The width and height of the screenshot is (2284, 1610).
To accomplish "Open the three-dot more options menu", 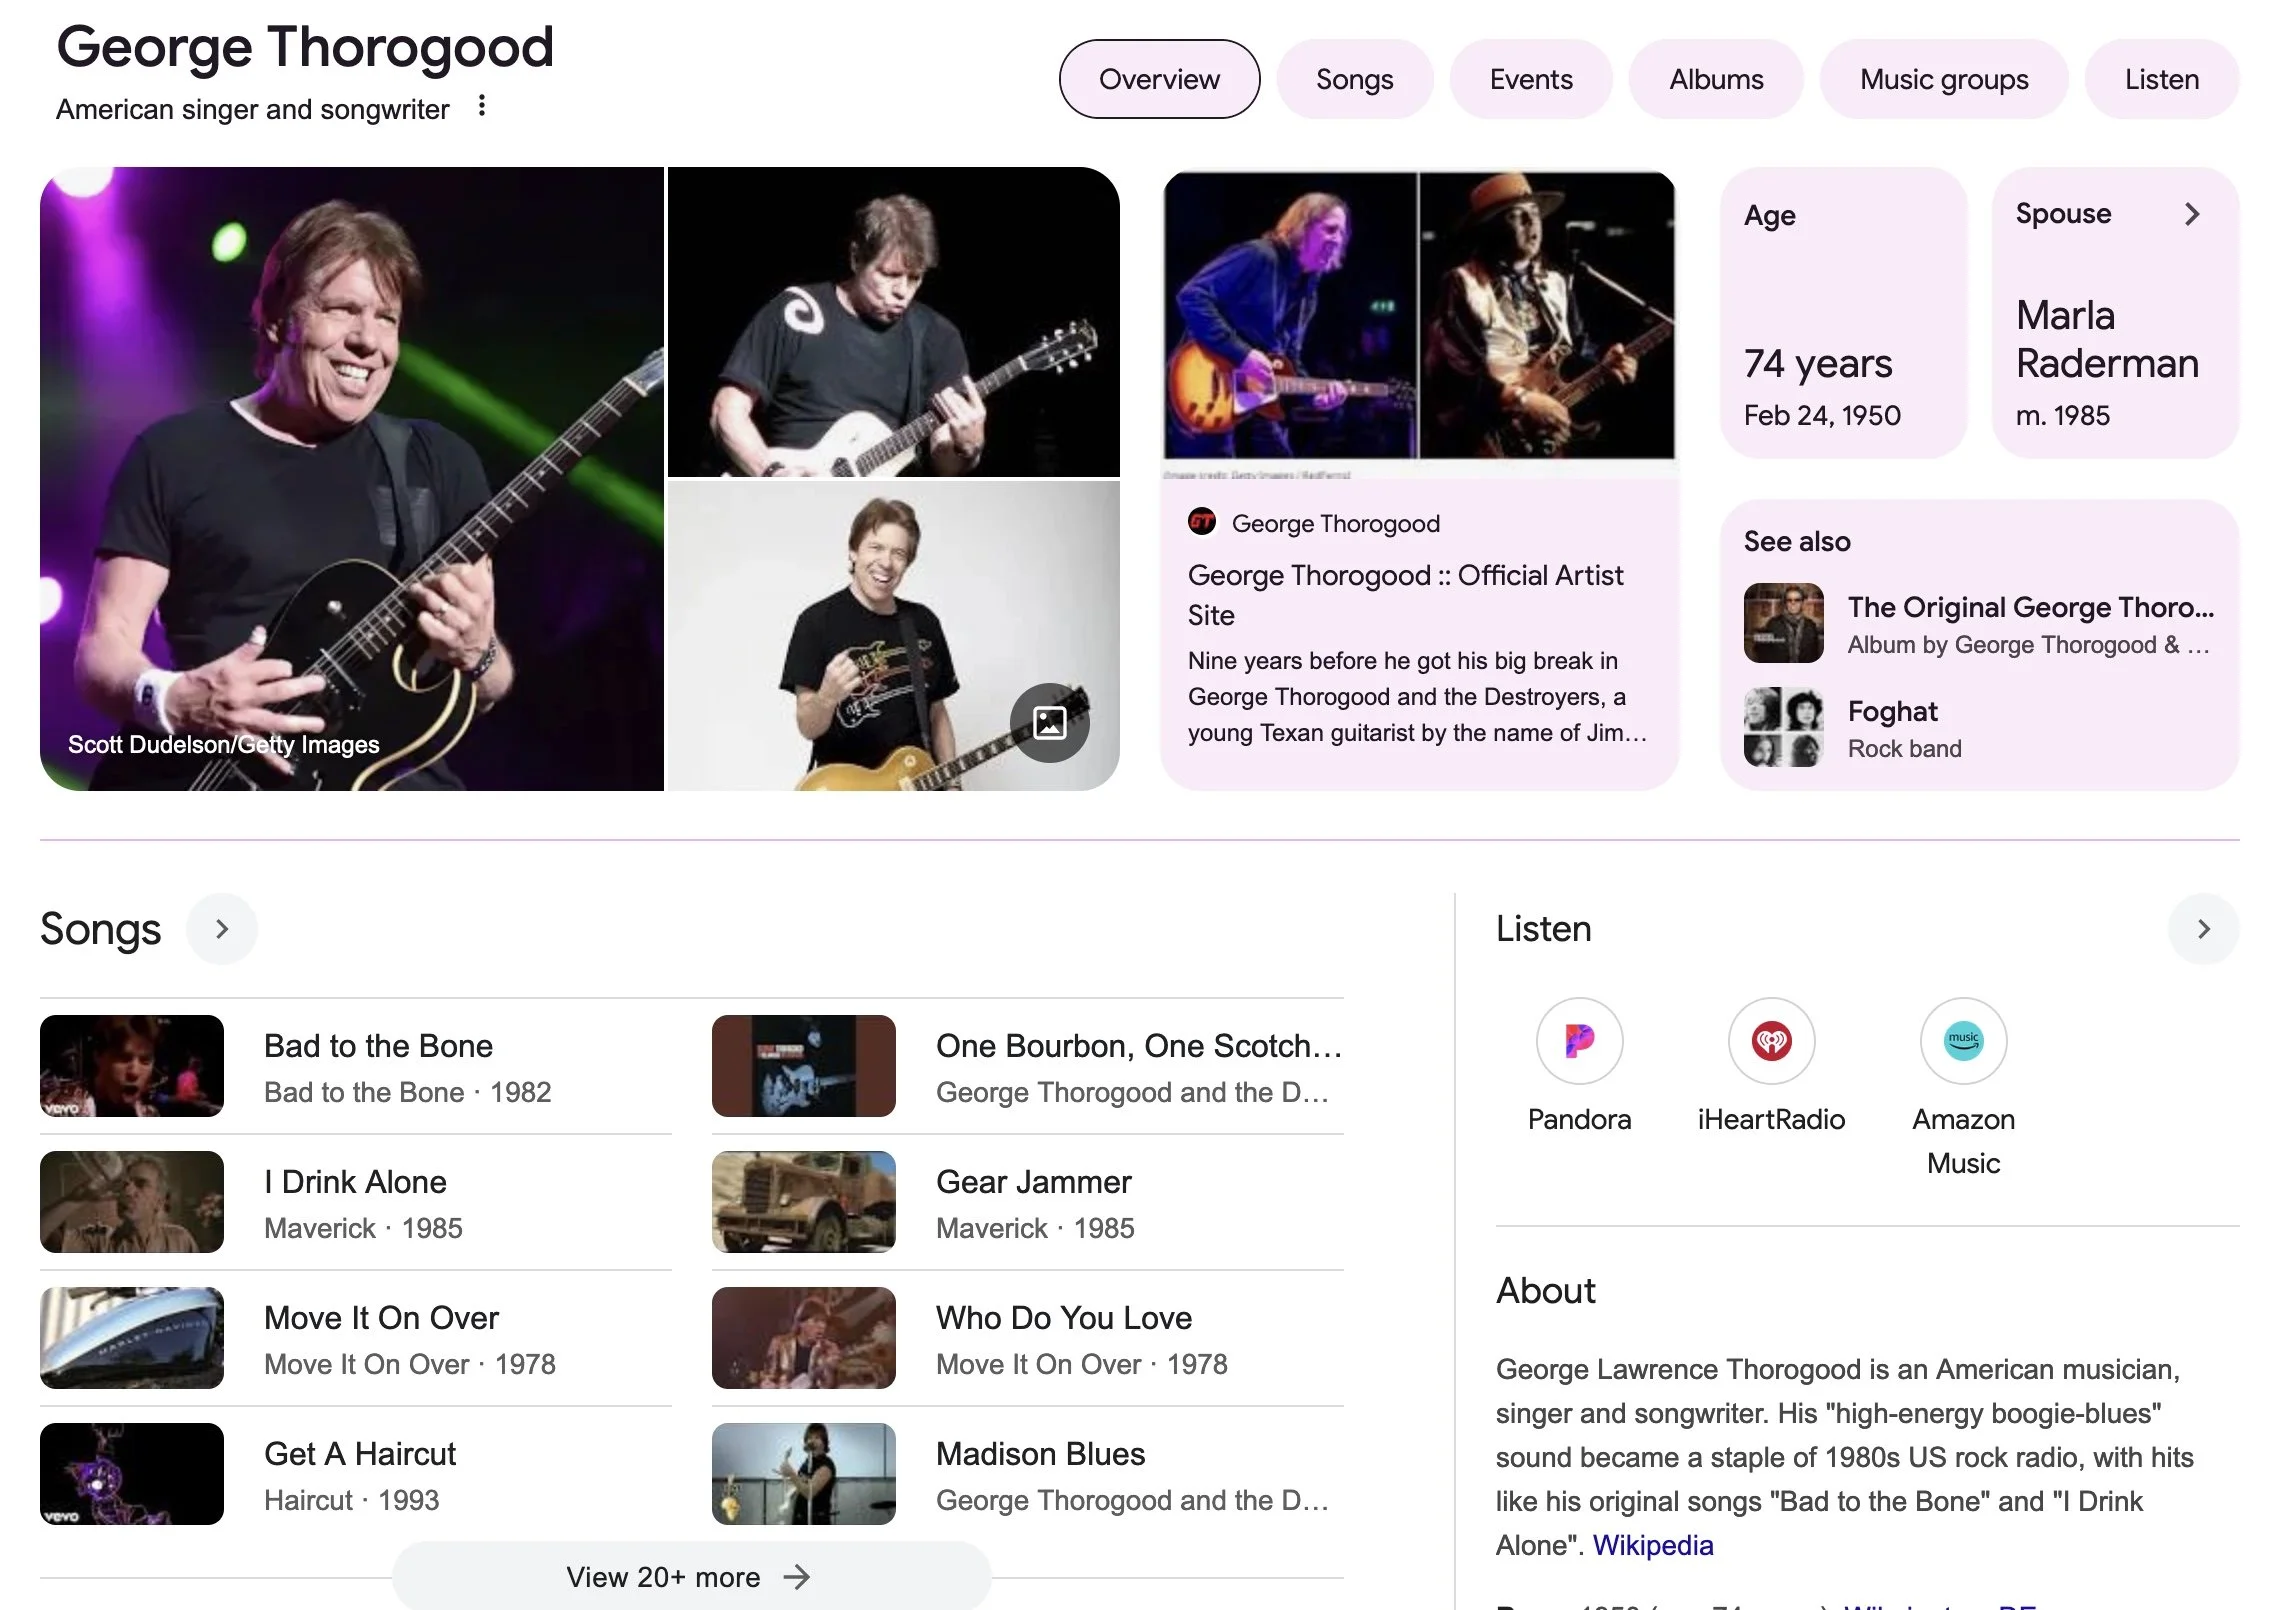I will 482,106.
